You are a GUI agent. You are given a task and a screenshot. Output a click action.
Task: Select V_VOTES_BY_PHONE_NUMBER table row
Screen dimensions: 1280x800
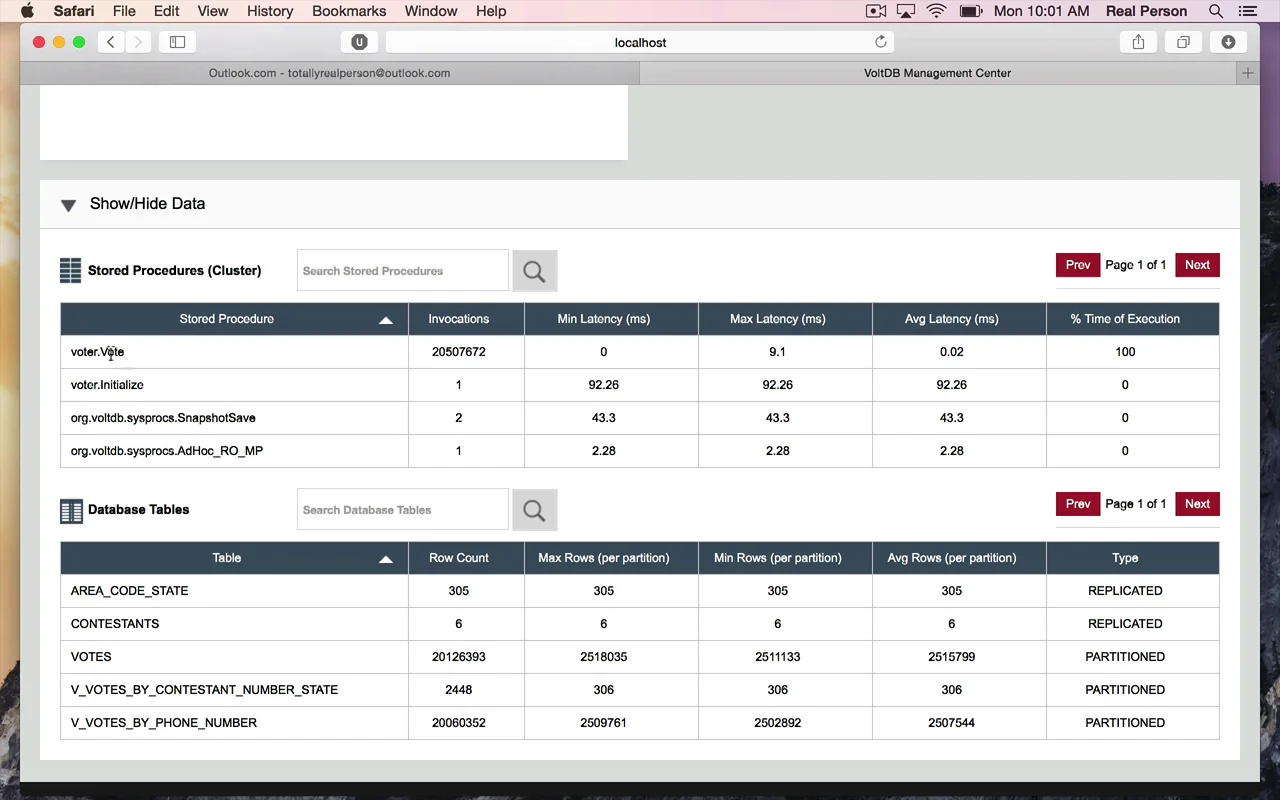[640, 723]
